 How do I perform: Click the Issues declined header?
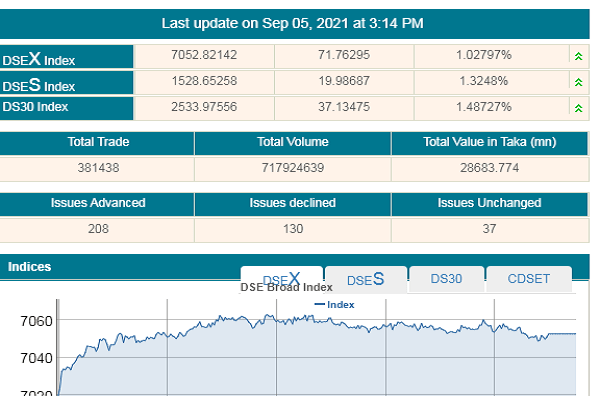[x=293, y=203]
